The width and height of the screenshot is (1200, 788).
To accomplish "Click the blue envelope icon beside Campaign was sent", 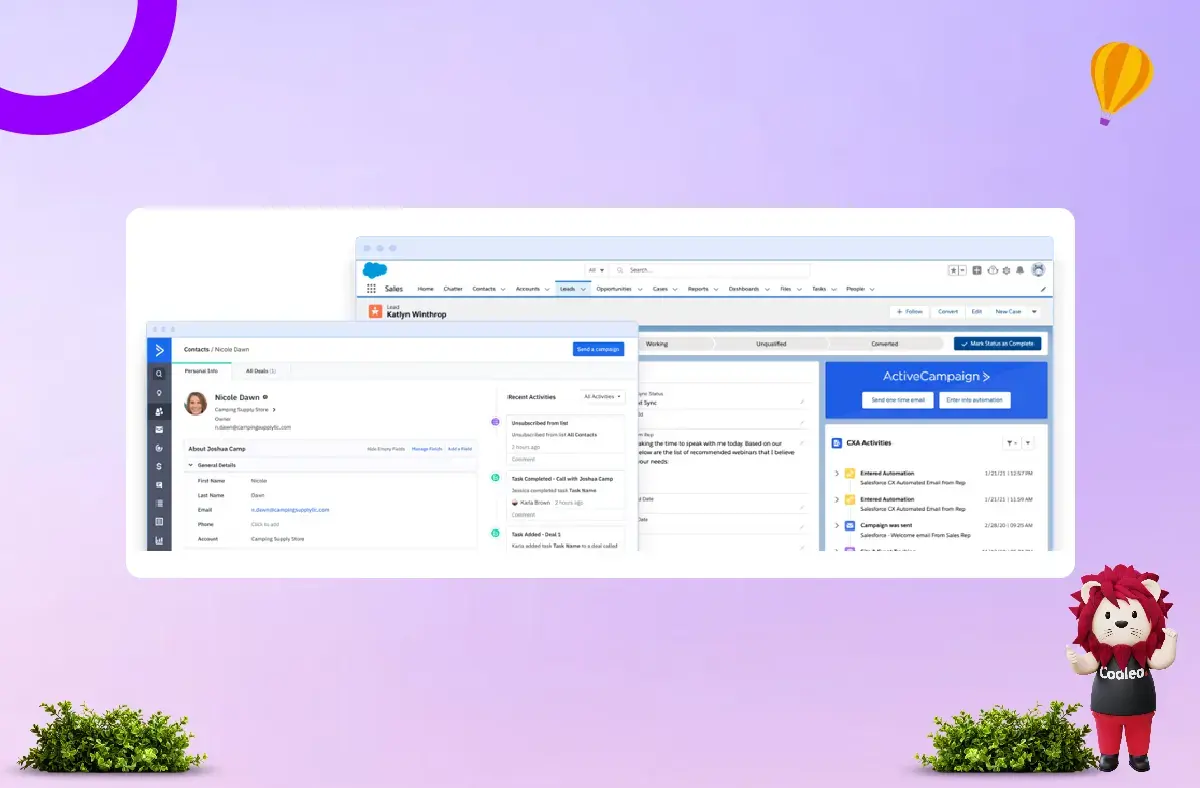I will tap(849, 525).
